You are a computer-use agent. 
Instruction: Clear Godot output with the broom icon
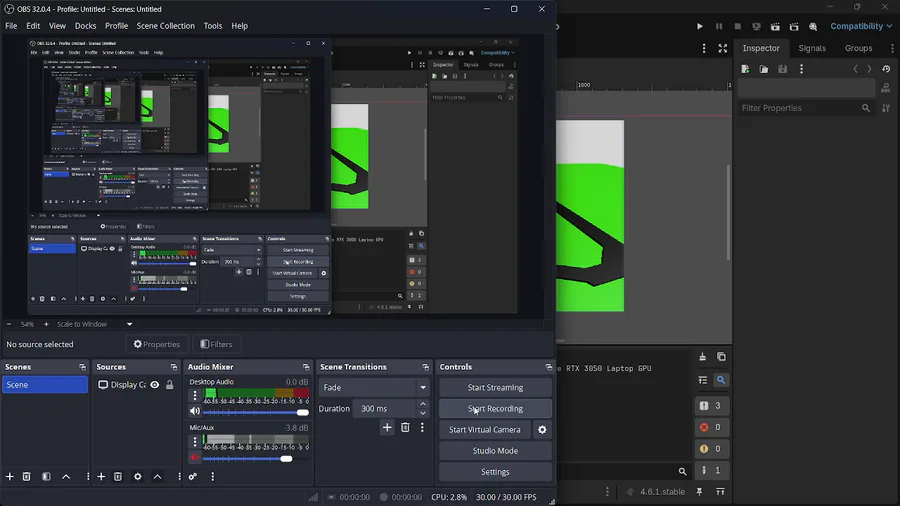coord(703,357)
